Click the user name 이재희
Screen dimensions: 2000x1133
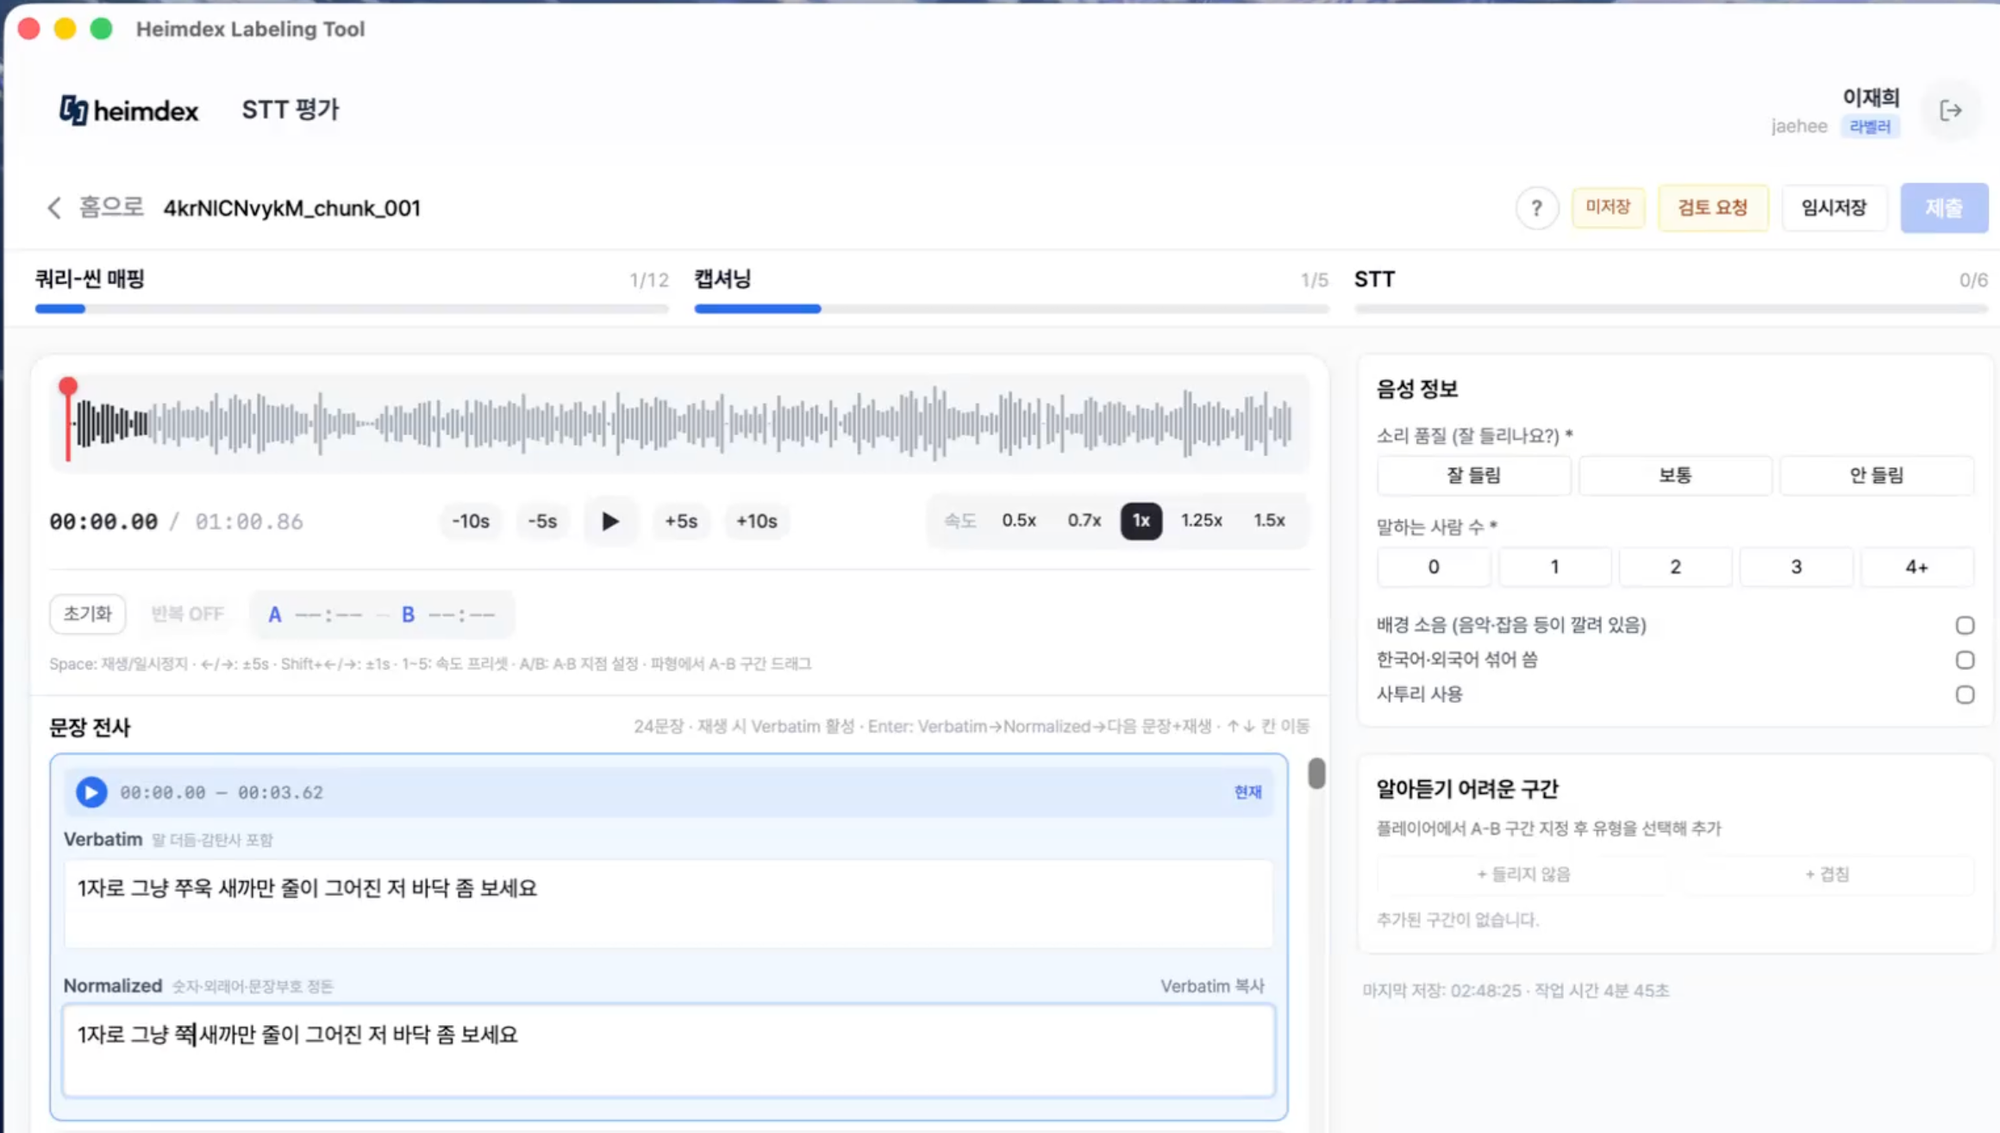1871,97
